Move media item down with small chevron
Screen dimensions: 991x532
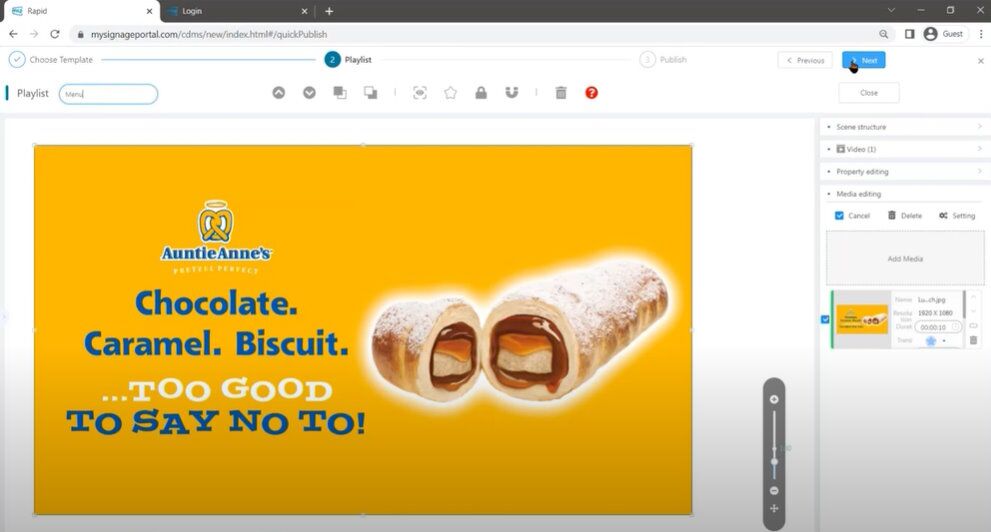tap(973, 311)
